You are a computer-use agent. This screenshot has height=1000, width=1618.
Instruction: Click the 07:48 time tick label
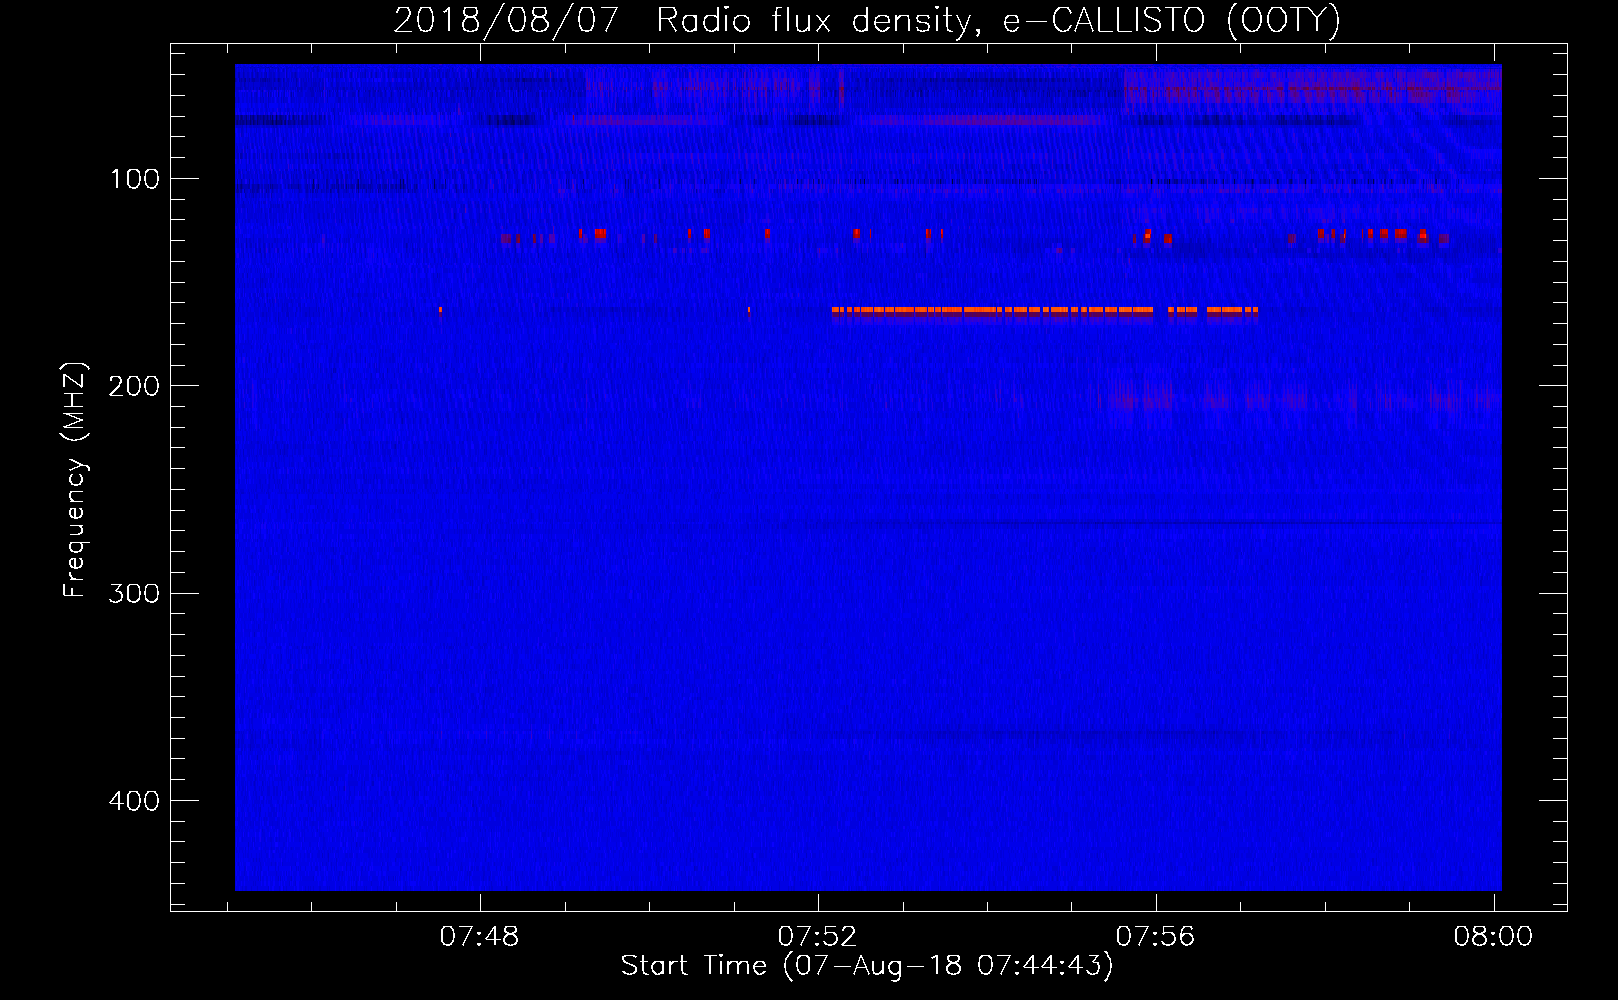coord(480,937)
